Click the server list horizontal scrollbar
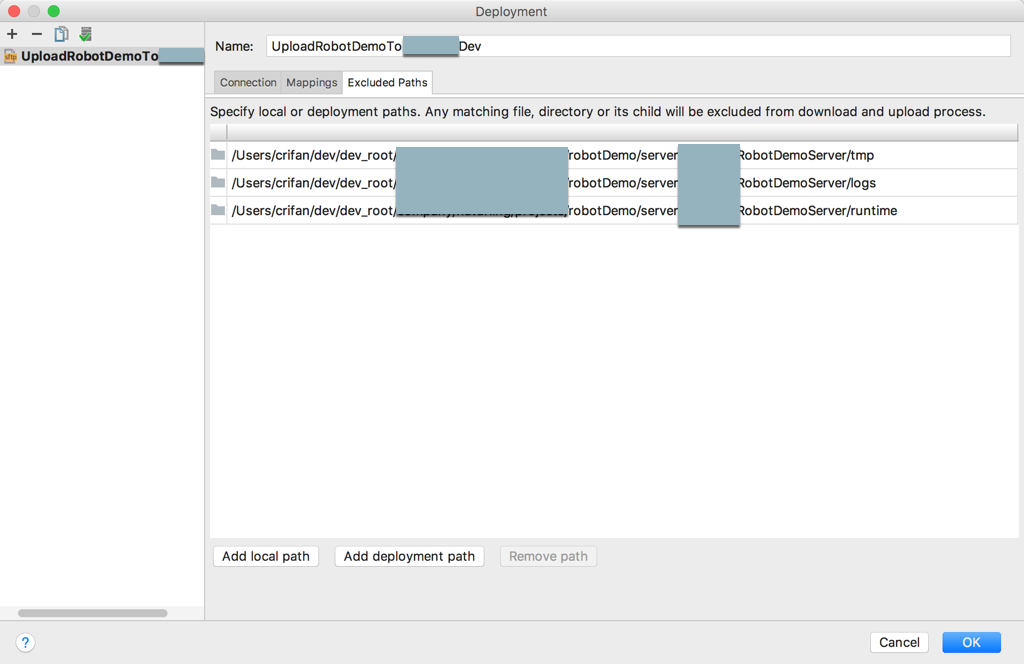 (93, 613)
